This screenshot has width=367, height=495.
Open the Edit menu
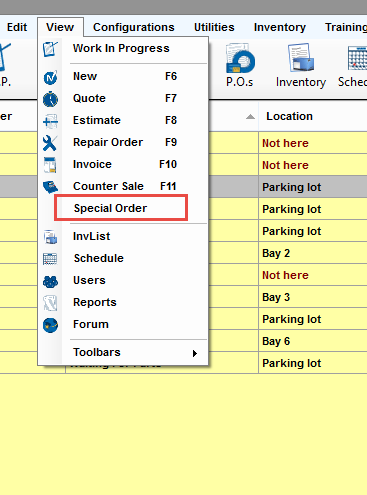(x=17, y=27)
